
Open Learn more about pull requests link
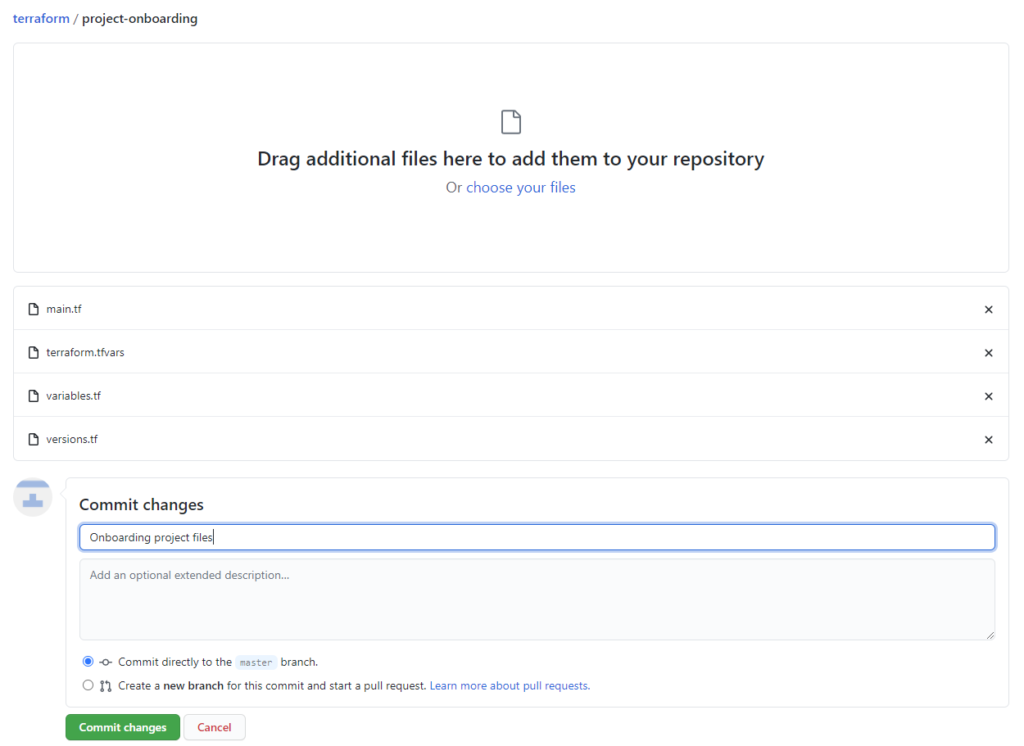[509, 686]
